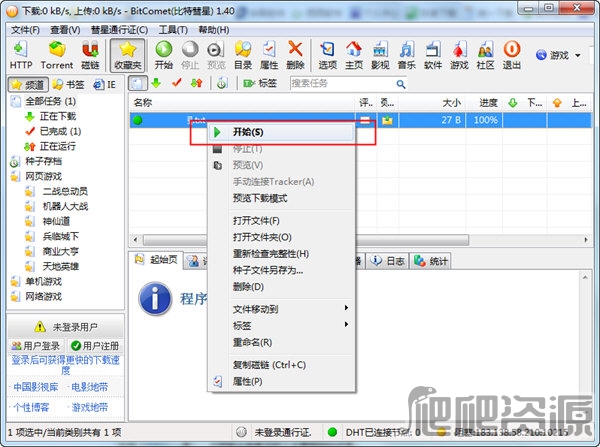
Task: Click the Torrent toolbar icon
Action: (x=56, y=54)
